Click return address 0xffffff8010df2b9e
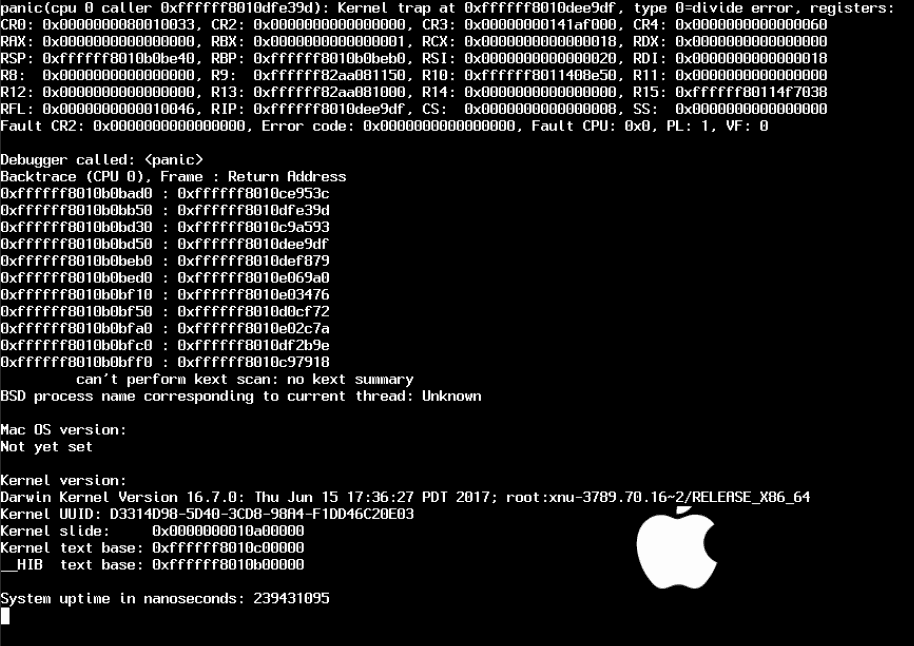The image size is (914, 646). [x=254, y=346]
